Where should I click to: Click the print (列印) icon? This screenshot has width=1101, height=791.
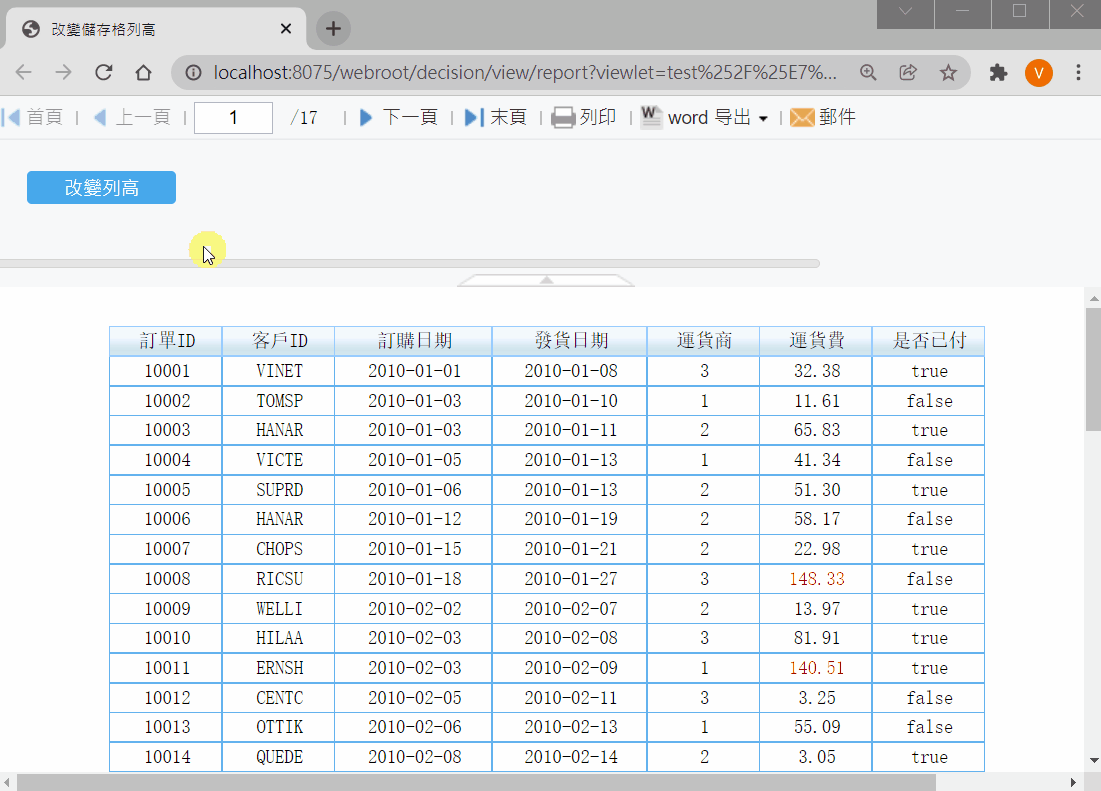tap(563, 117)
